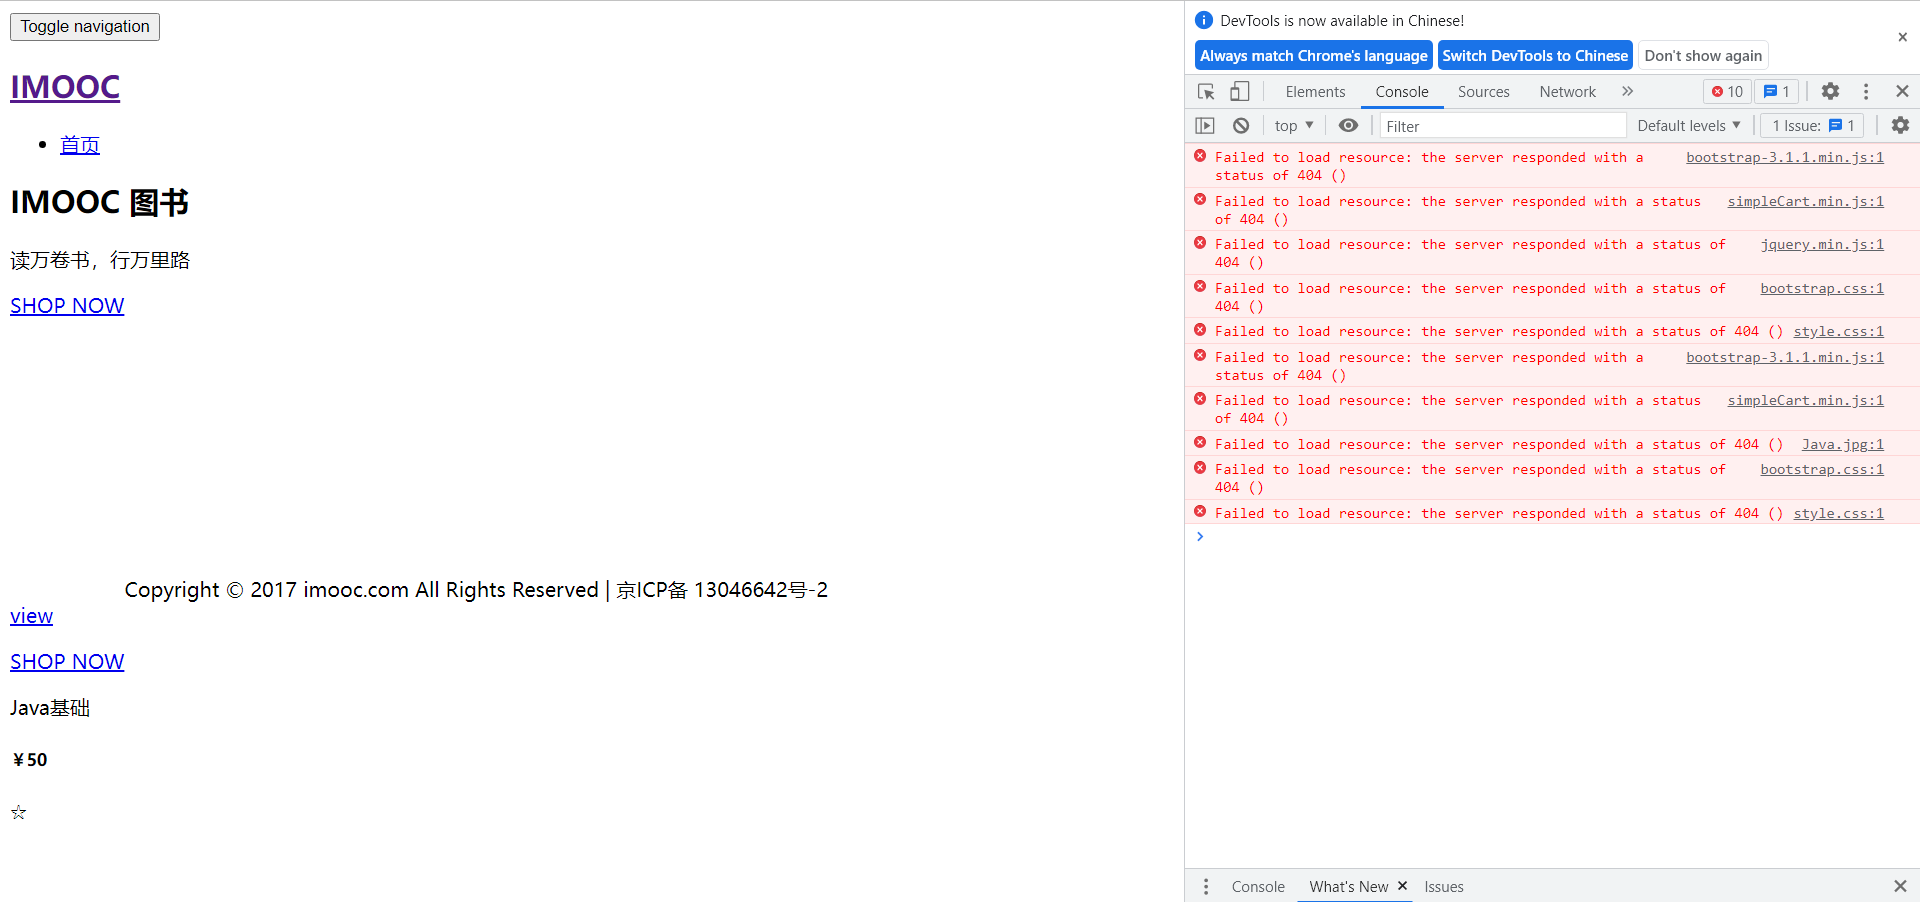Click the IMOOC 图书 heading

coord(99,202)
